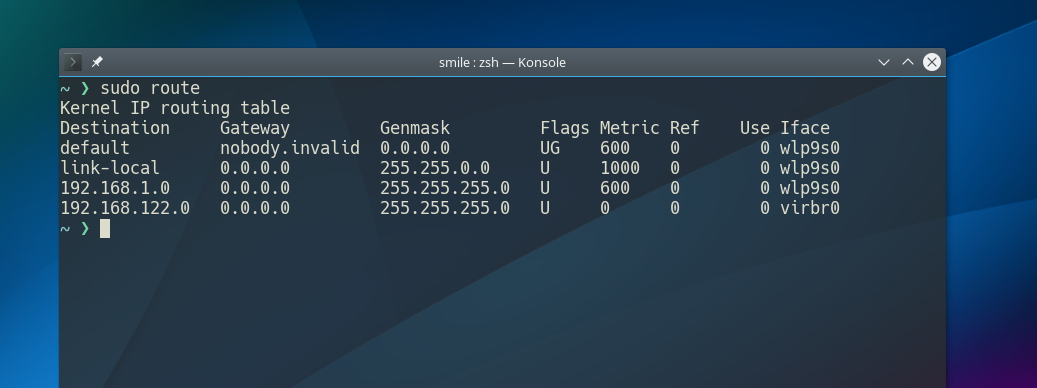Click the metric '0' in 192.168.122.0 row
The image size is (1037, 388).
tap(605, 208)
